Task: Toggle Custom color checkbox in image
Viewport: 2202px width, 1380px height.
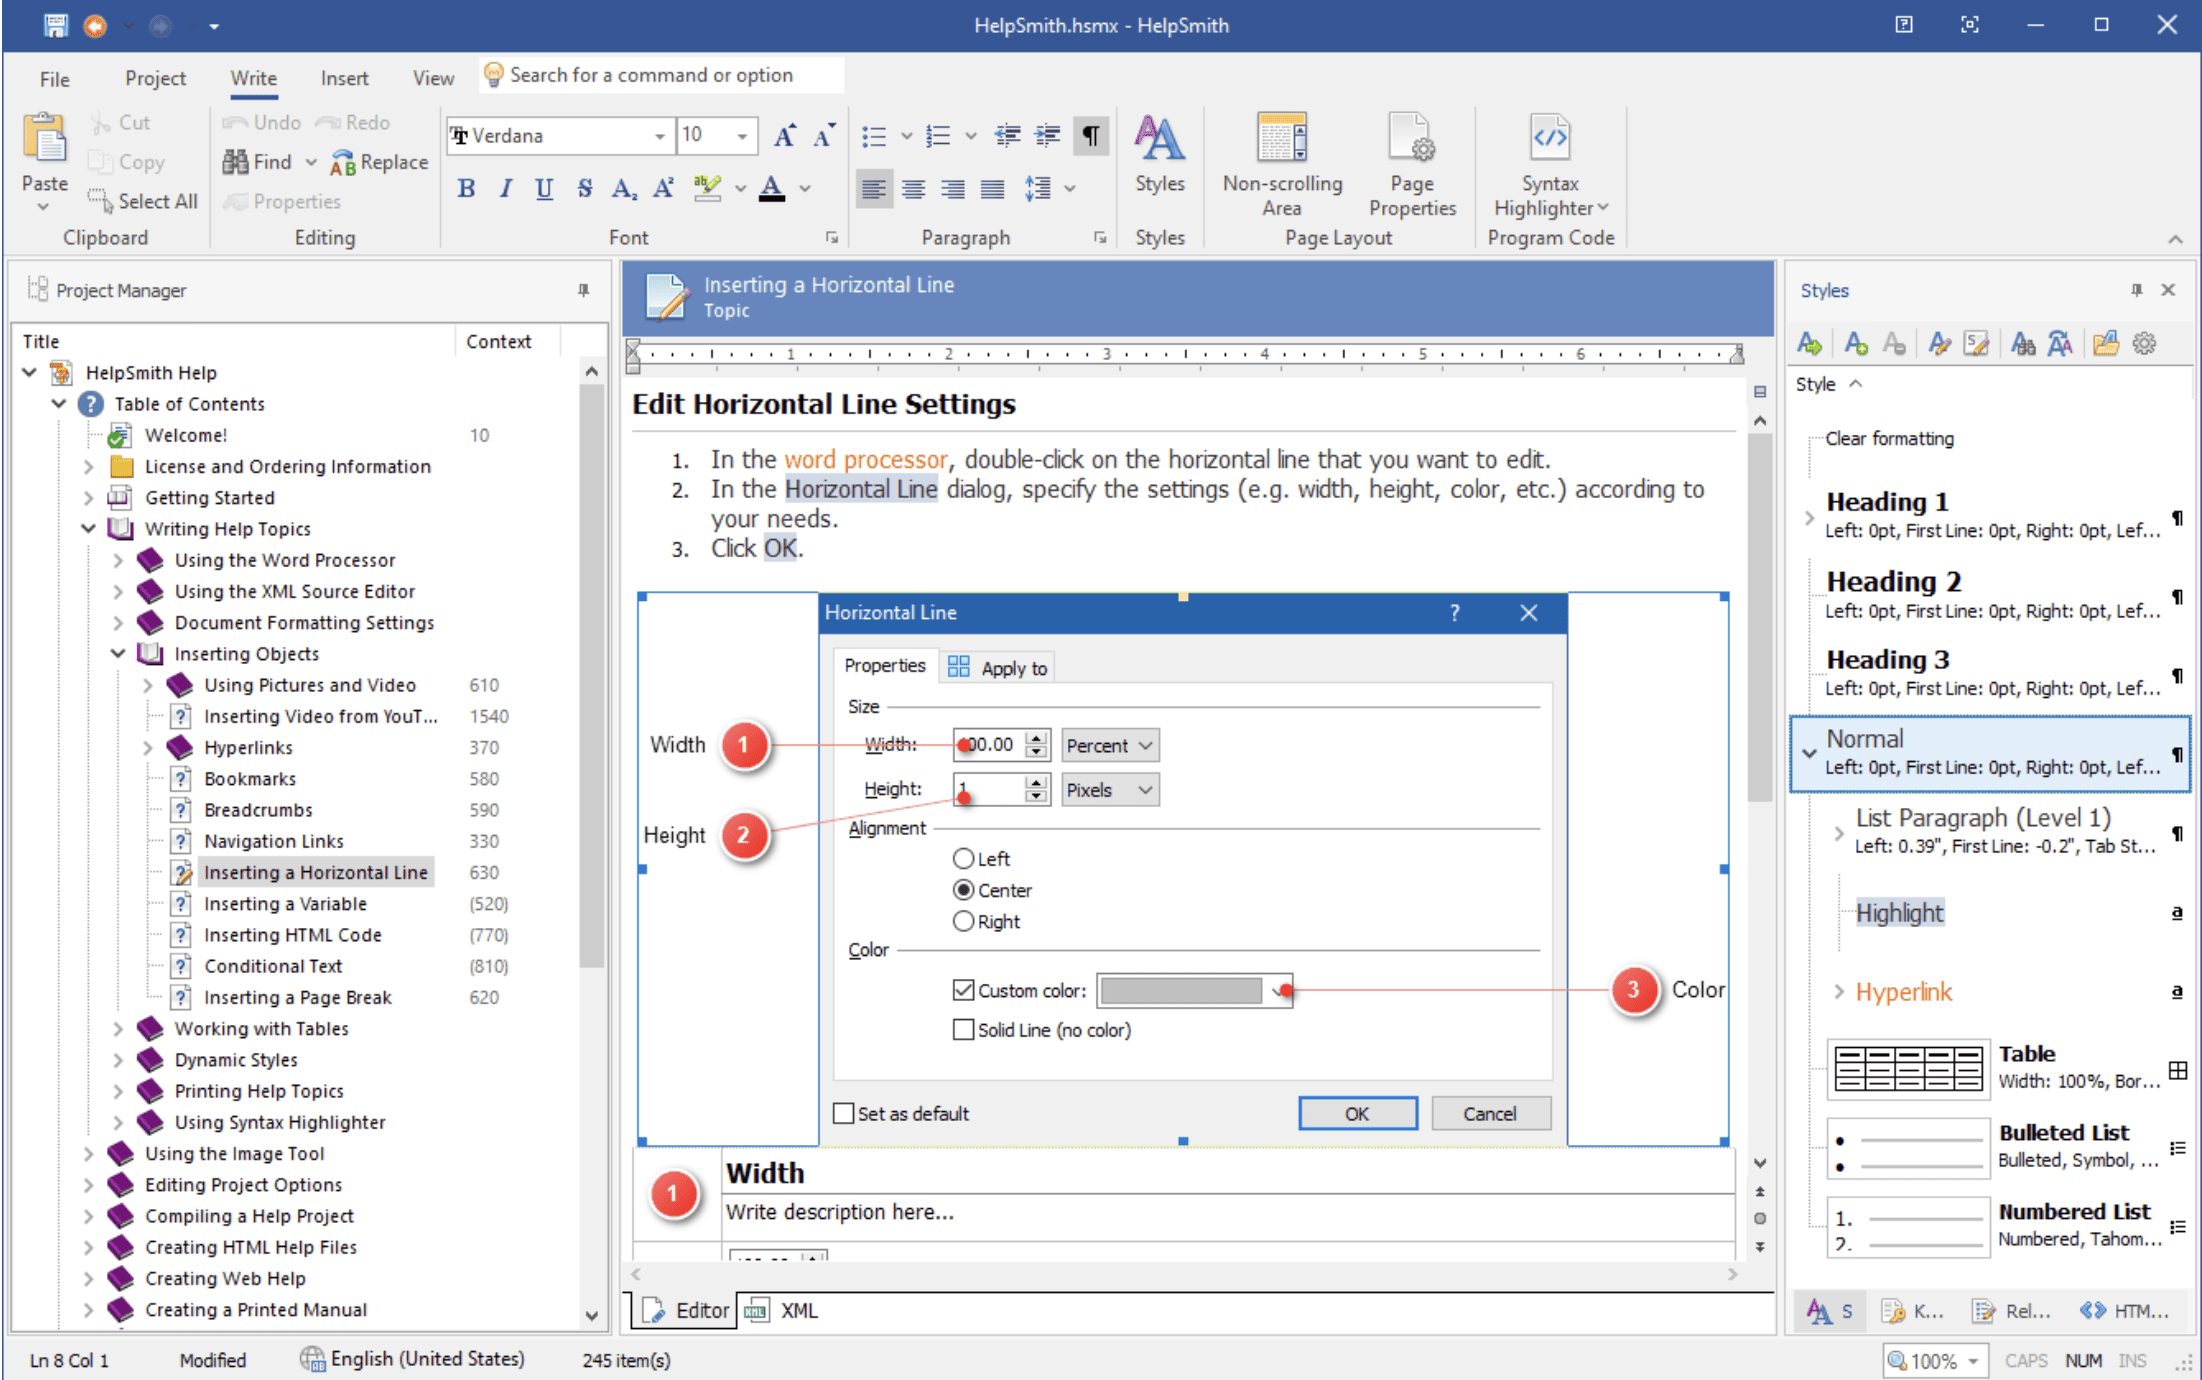Action: 963,990
